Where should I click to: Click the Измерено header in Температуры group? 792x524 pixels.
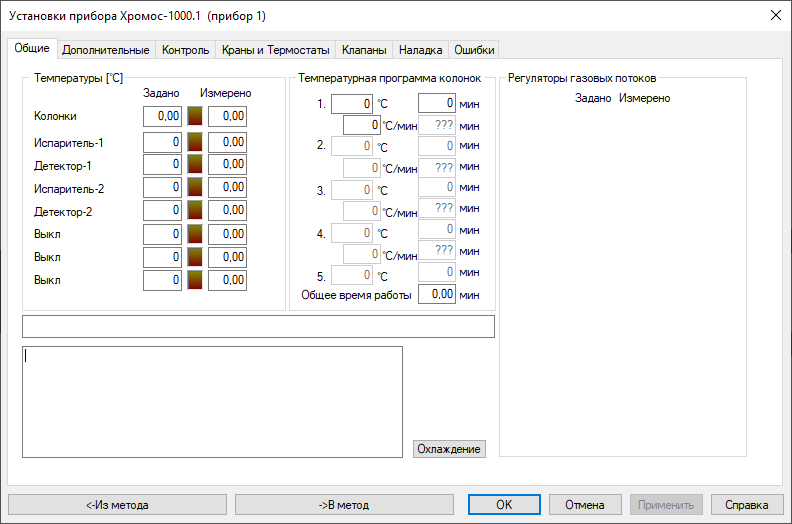click(225, 93)
